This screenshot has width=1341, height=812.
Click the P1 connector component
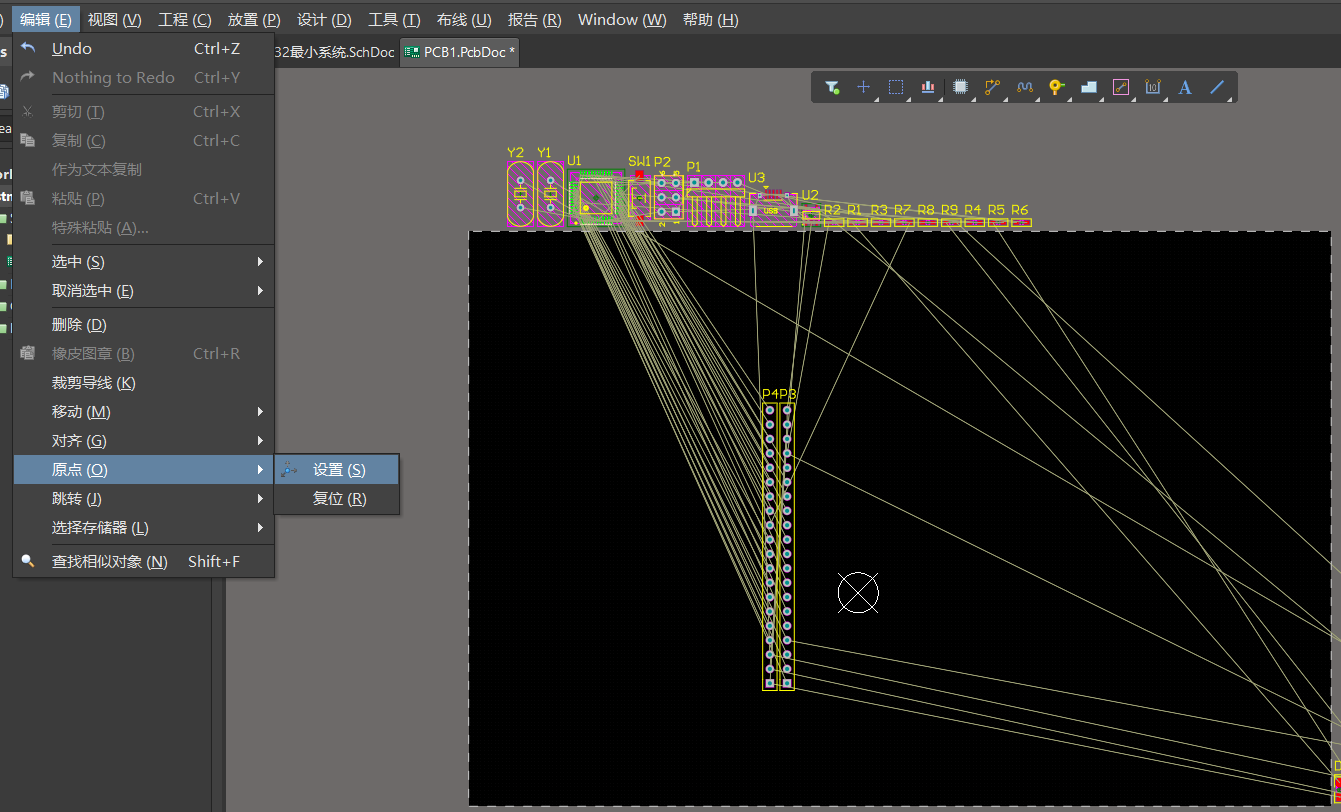click(715, 201)
